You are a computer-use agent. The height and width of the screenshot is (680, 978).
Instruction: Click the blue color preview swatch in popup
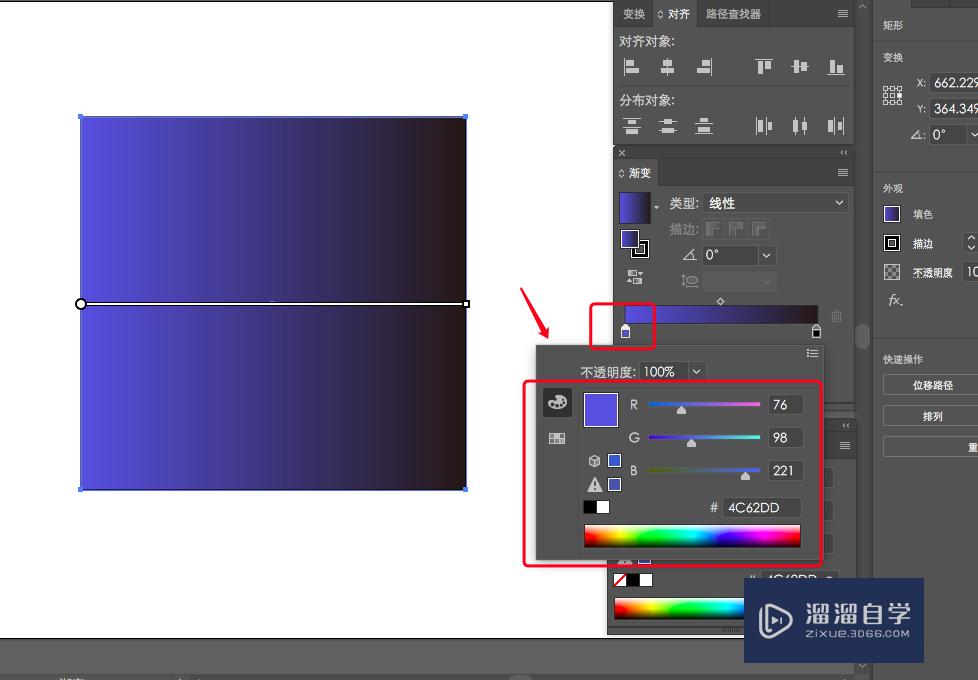click(601, 410)
